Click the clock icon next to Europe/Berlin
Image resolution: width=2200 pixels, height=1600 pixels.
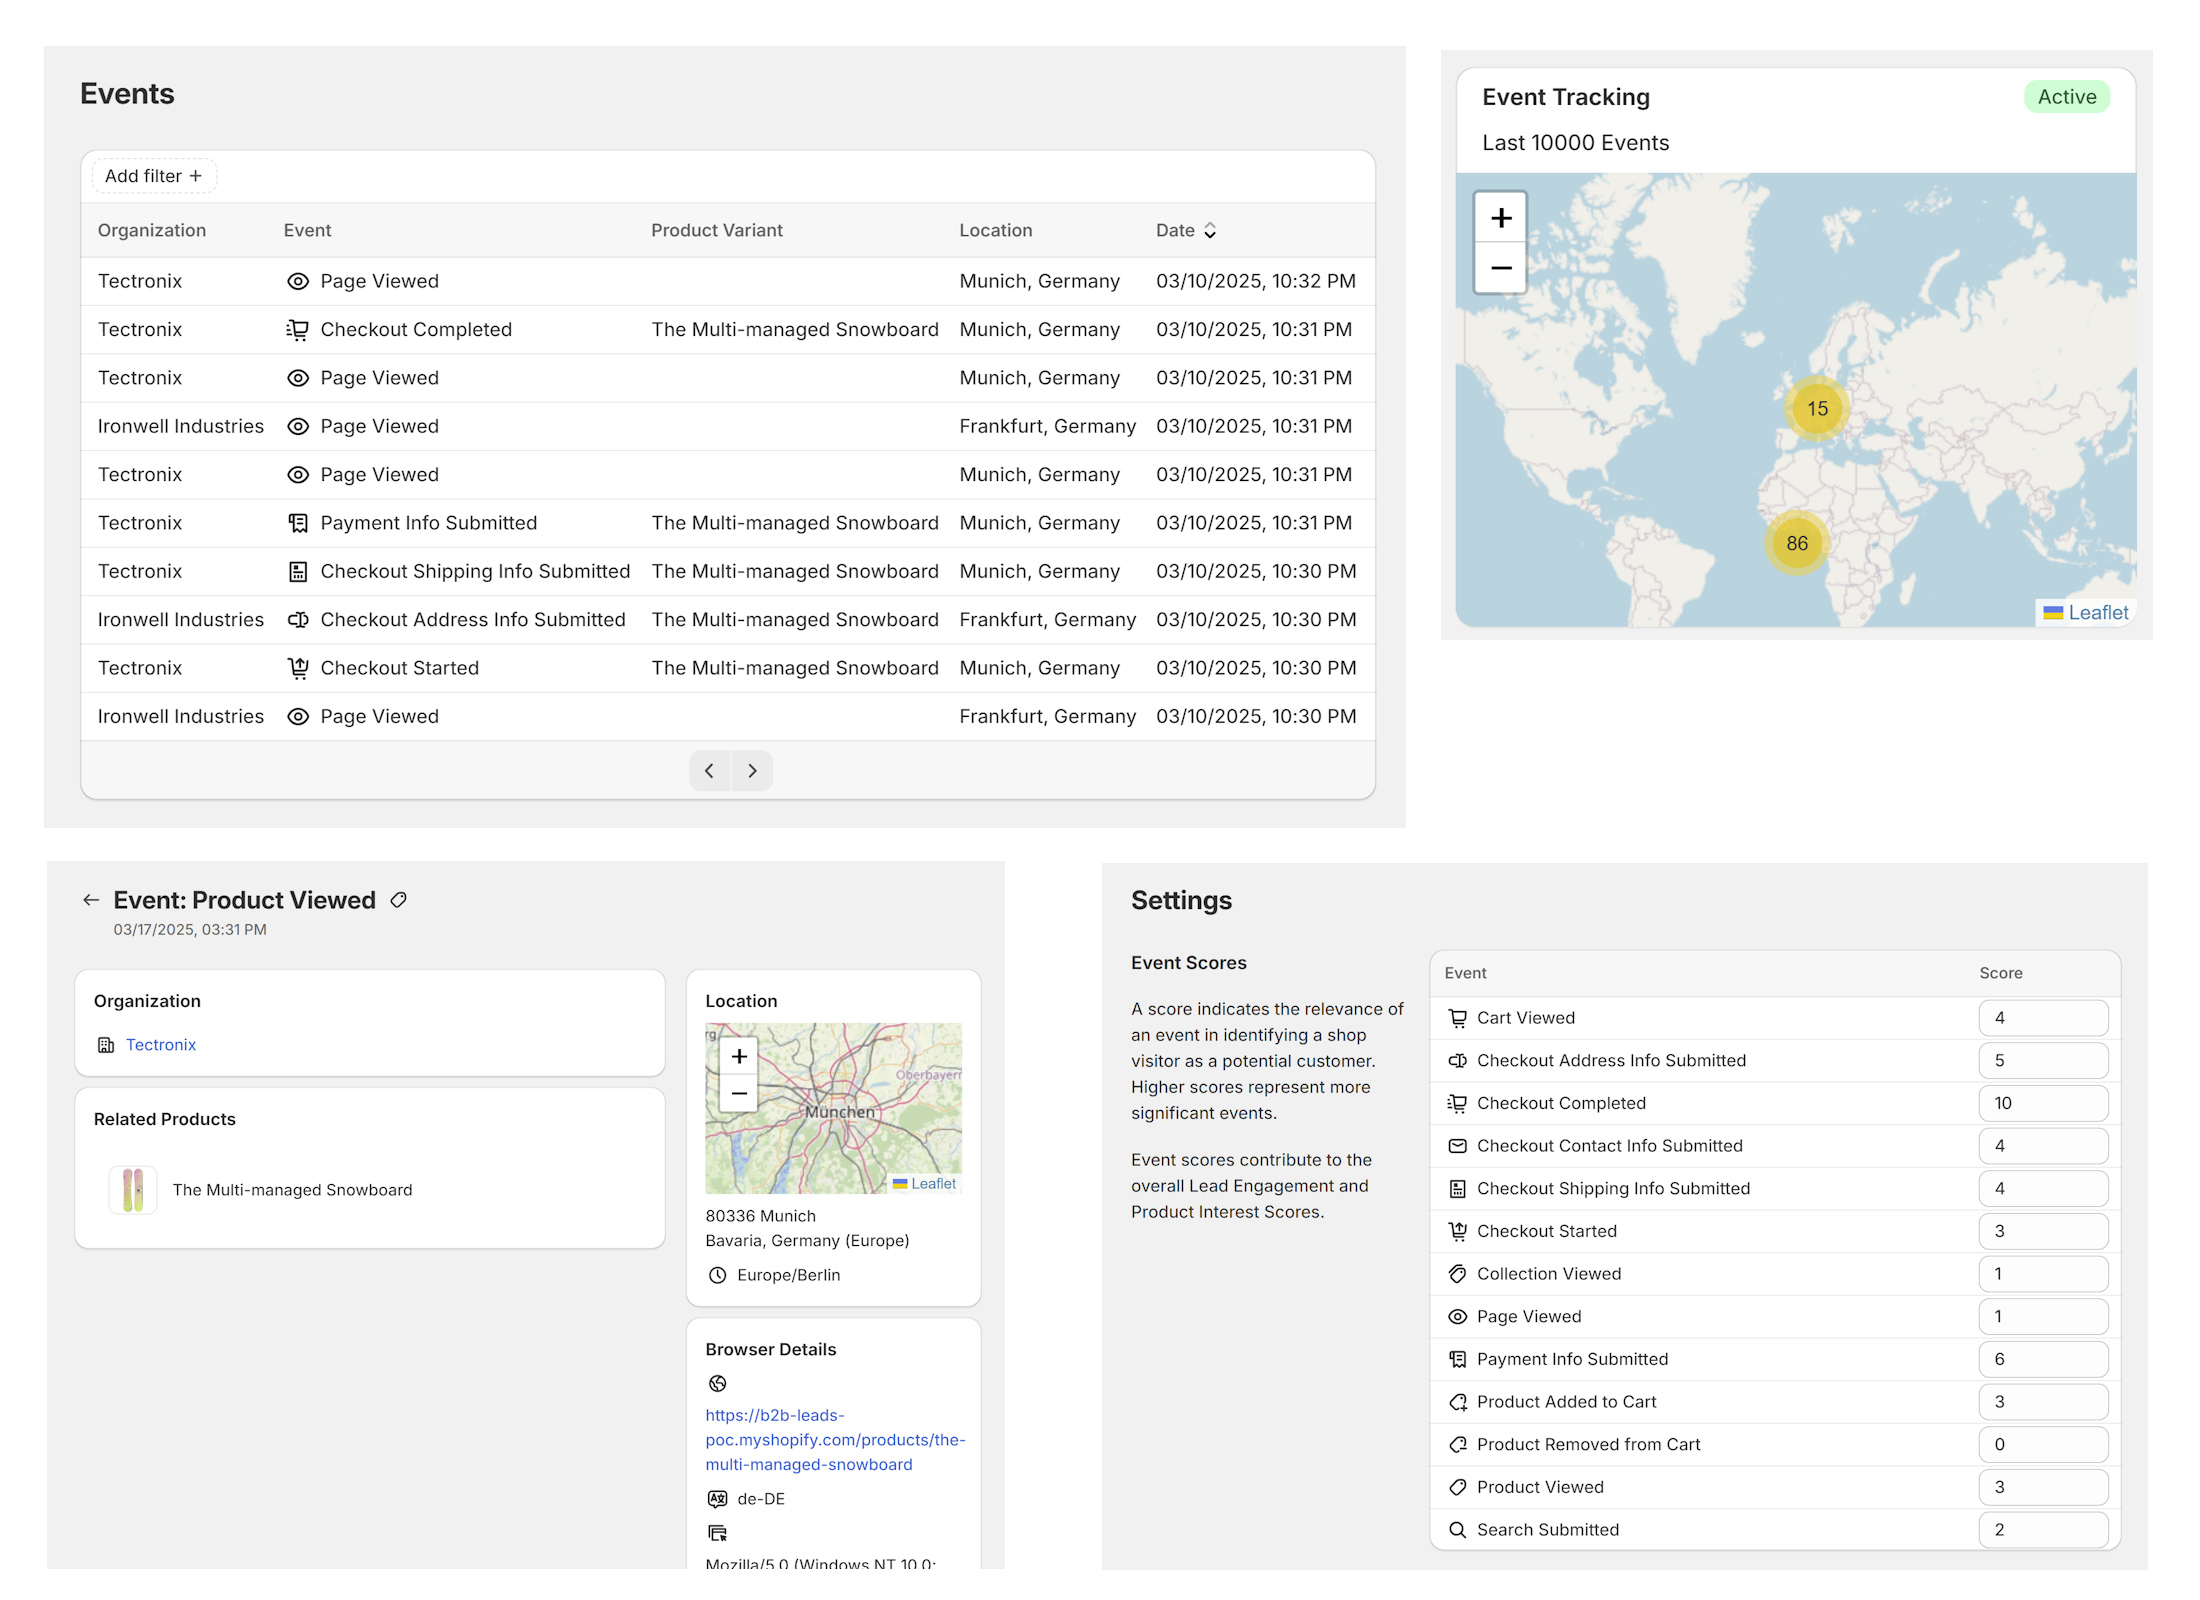coord(716,1275)
